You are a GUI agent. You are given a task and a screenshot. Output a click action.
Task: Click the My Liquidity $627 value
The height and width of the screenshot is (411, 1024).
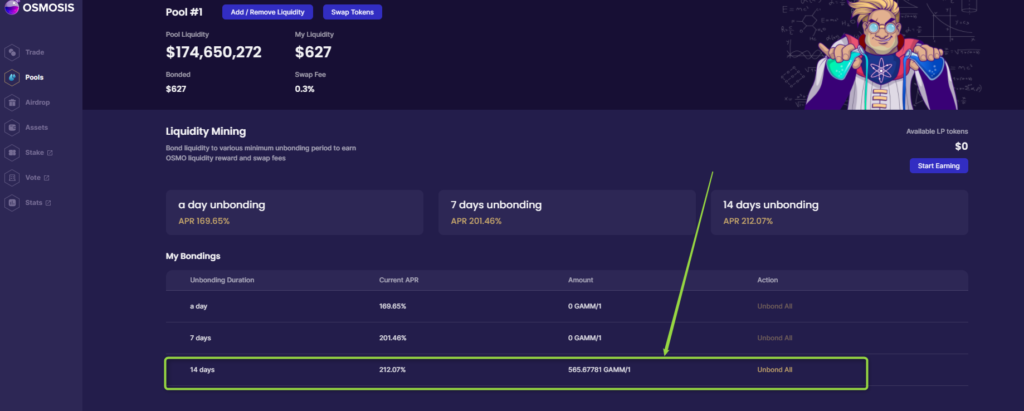(x=313, y=52)
